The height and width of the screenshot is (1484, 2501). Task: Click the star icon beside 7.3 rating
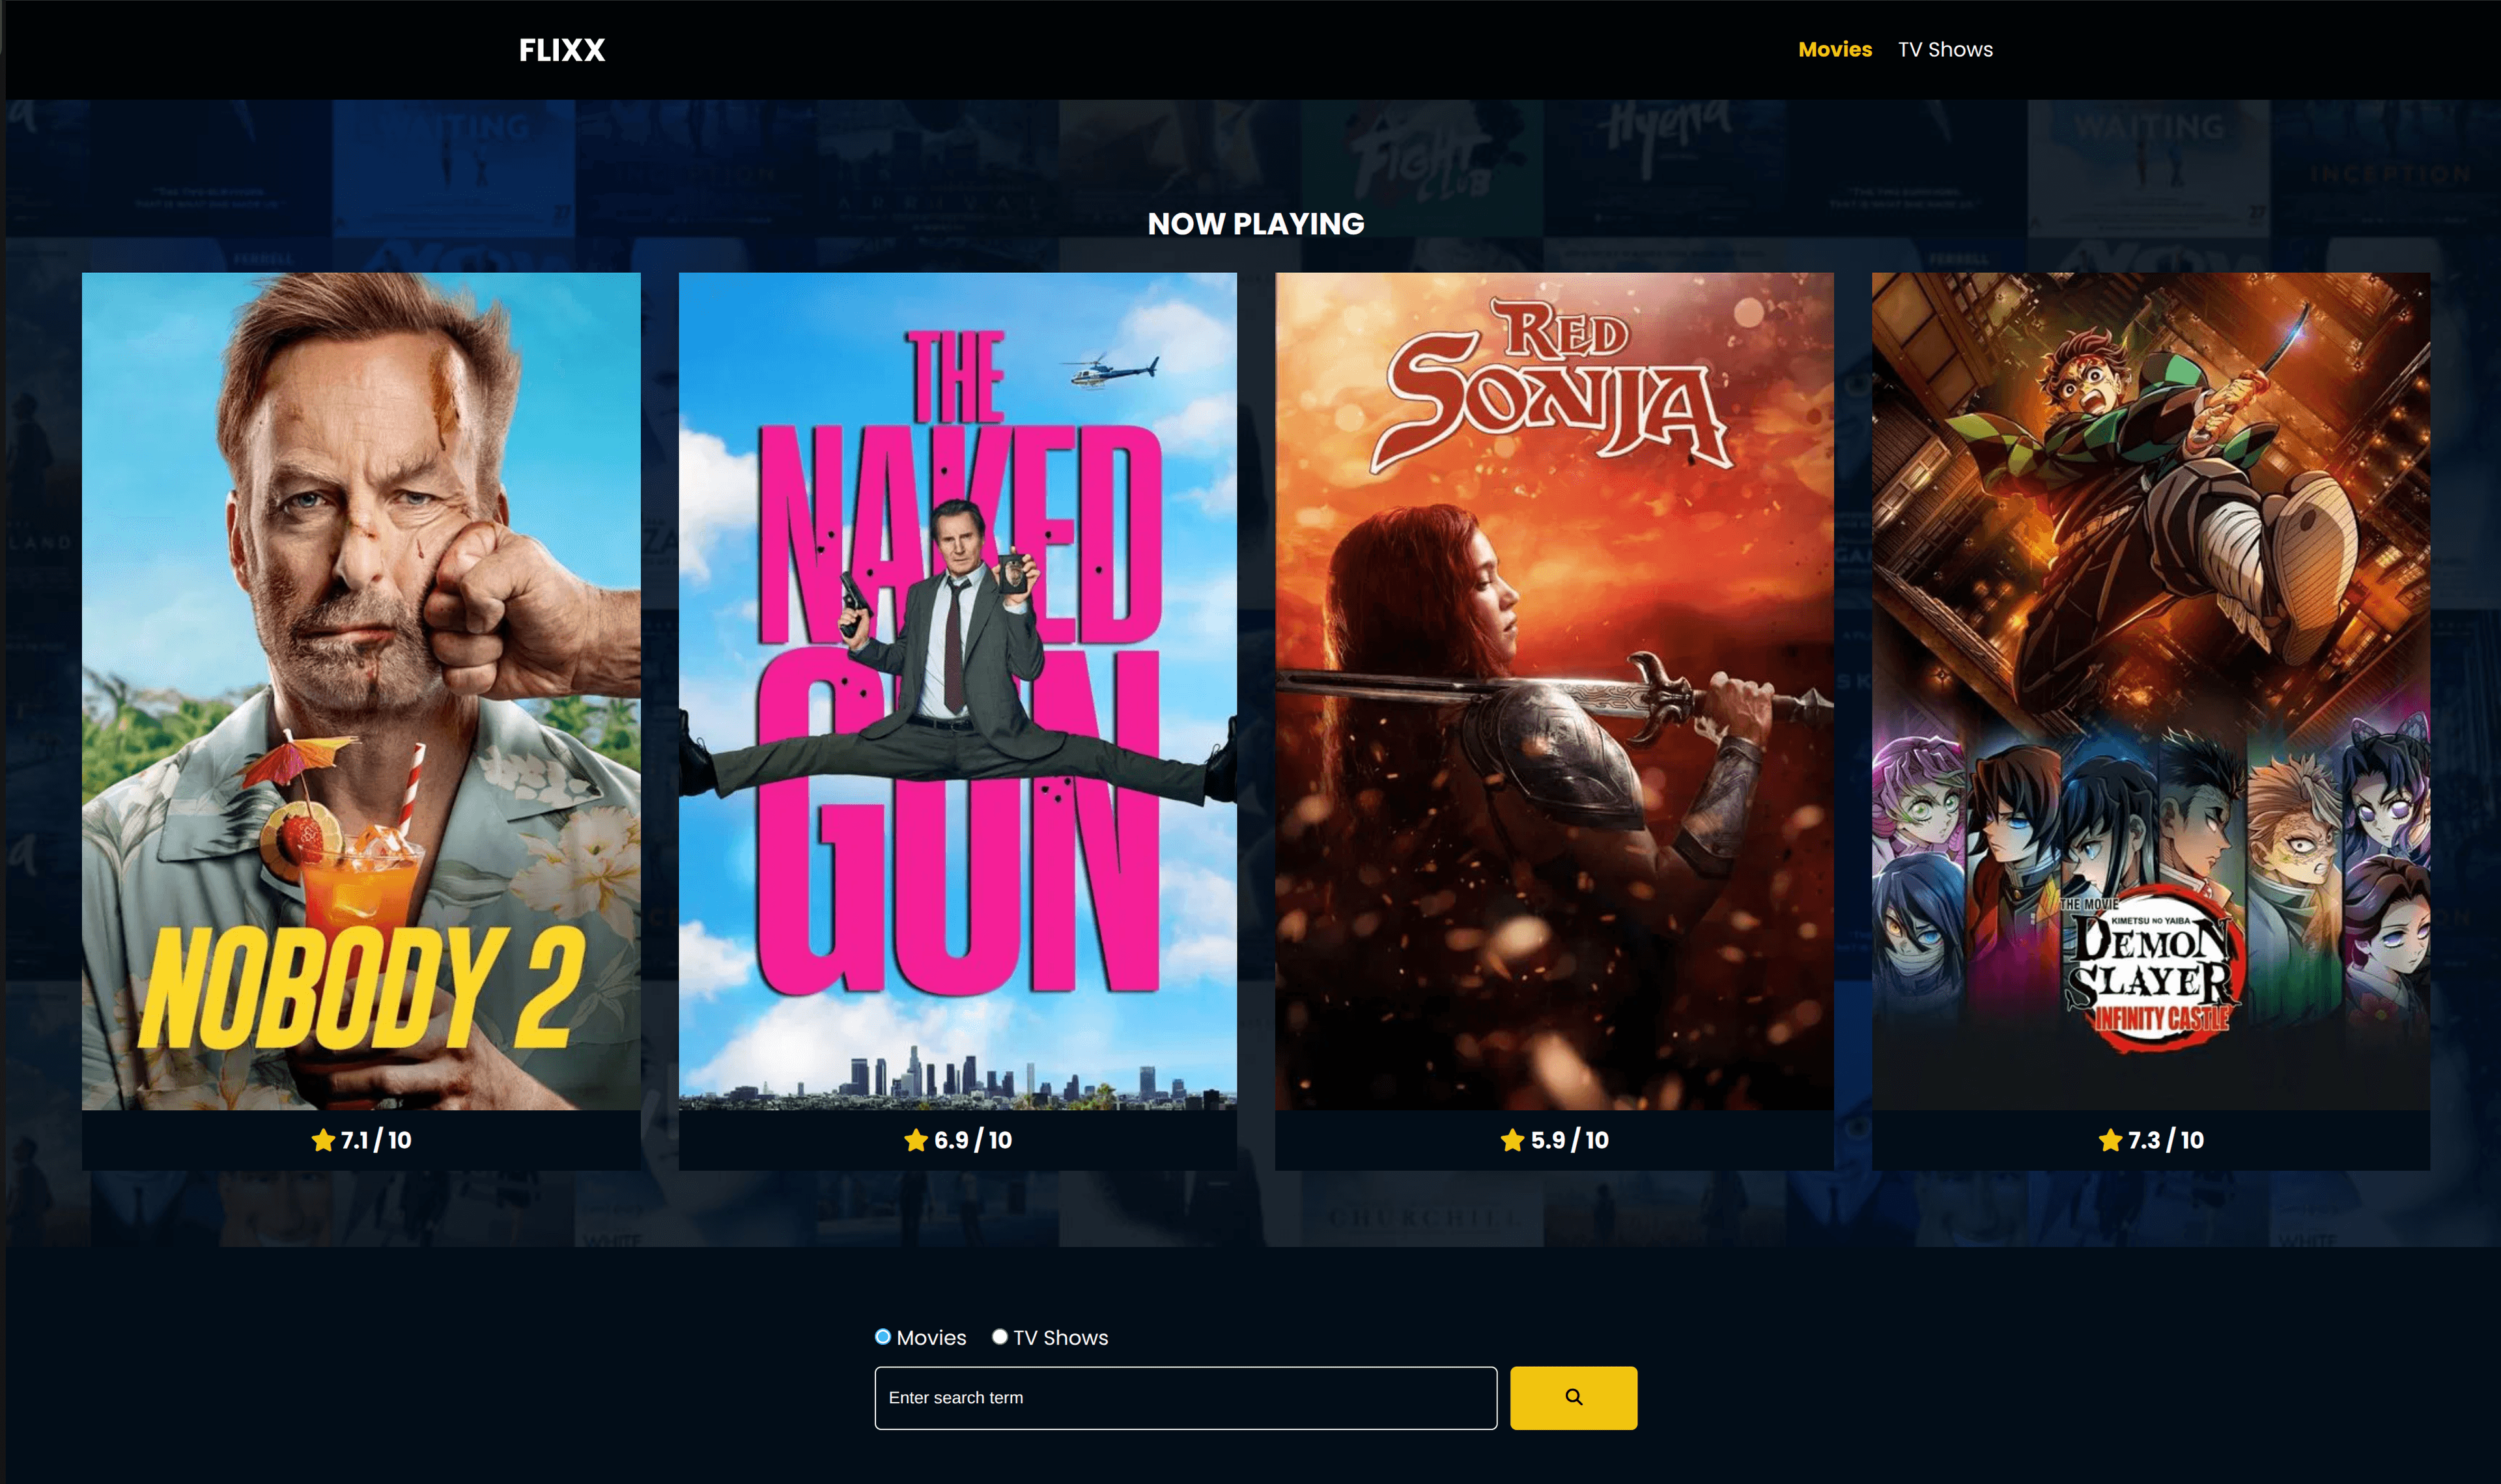coord(2109,1140)
